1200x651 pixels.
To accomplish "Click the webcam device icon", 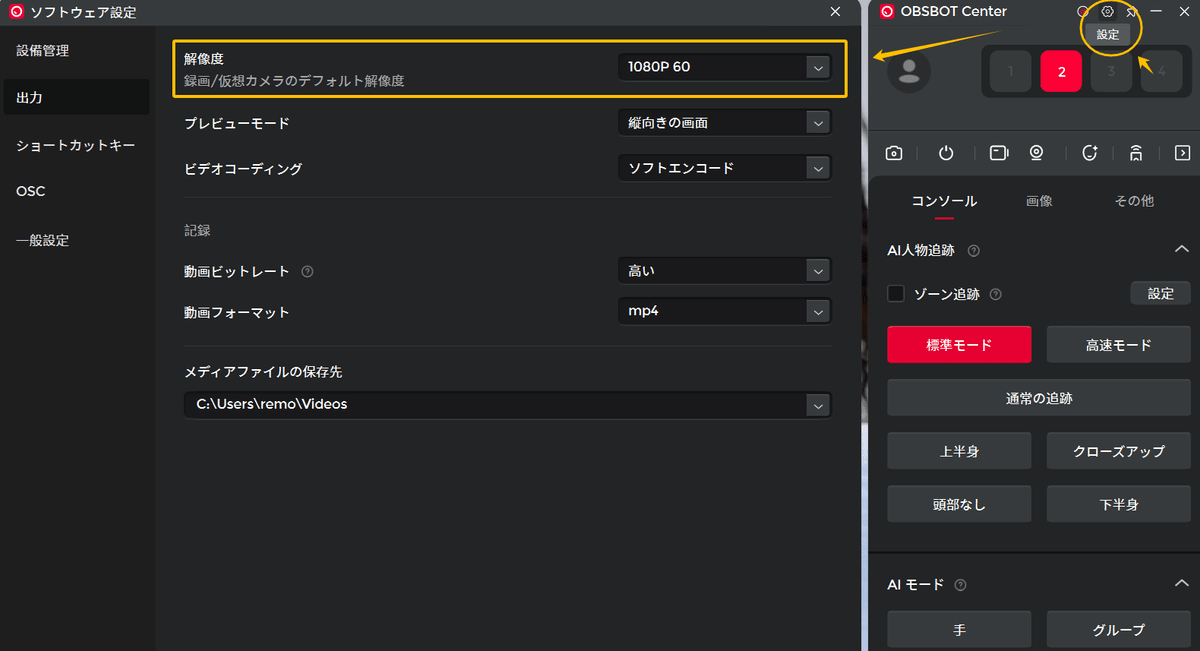I will [x=1037, y=152].
